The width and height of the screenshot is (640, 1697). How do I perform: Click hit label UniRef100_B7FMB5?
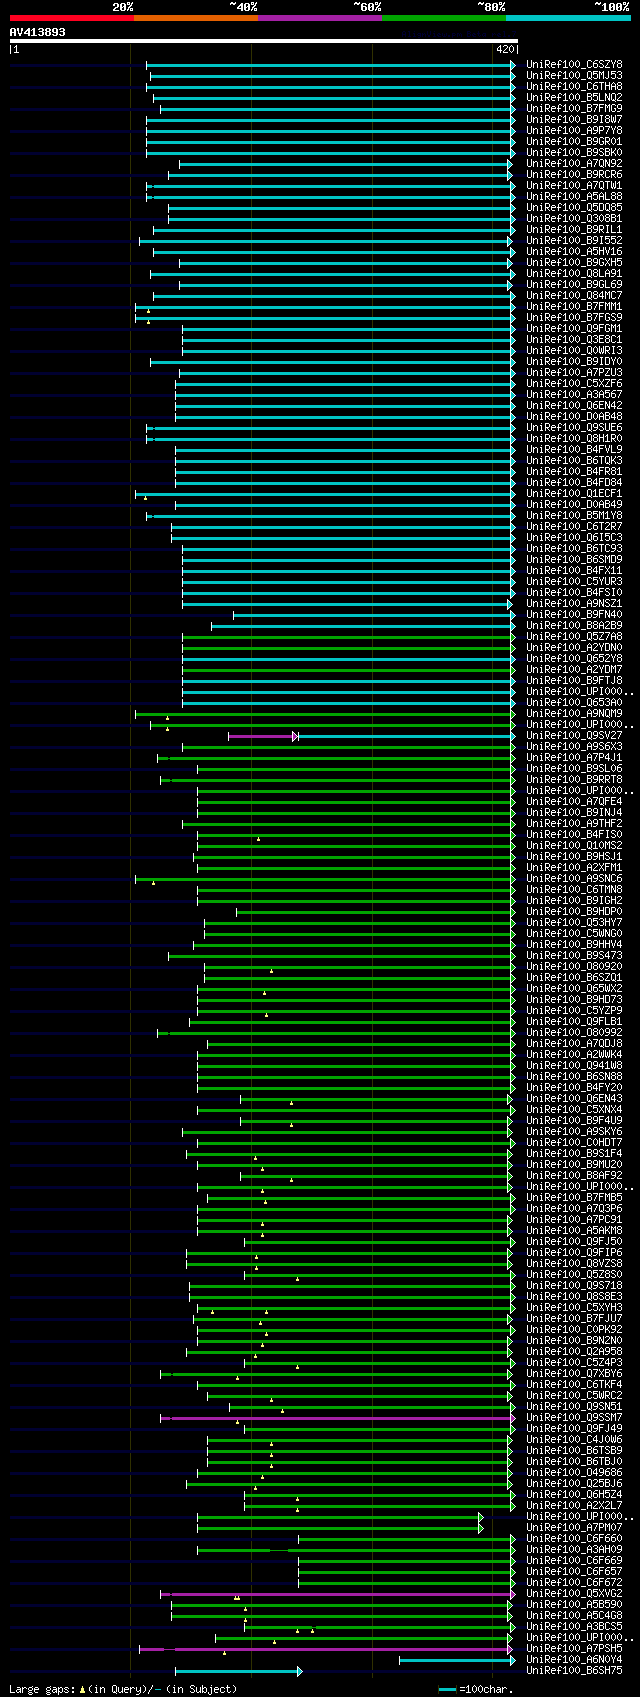(x=574, y=1198)
